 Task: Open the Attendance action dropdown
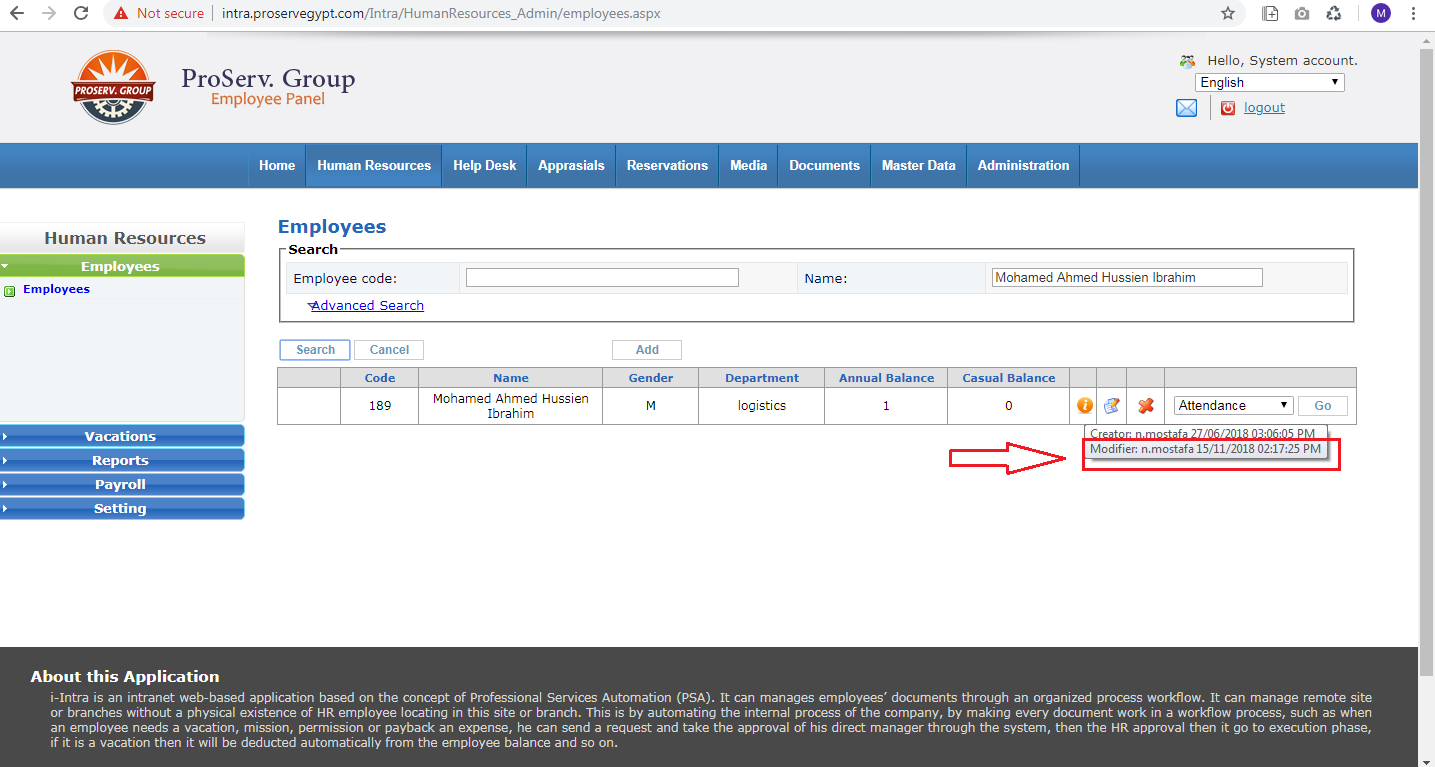click(1233, 405)
